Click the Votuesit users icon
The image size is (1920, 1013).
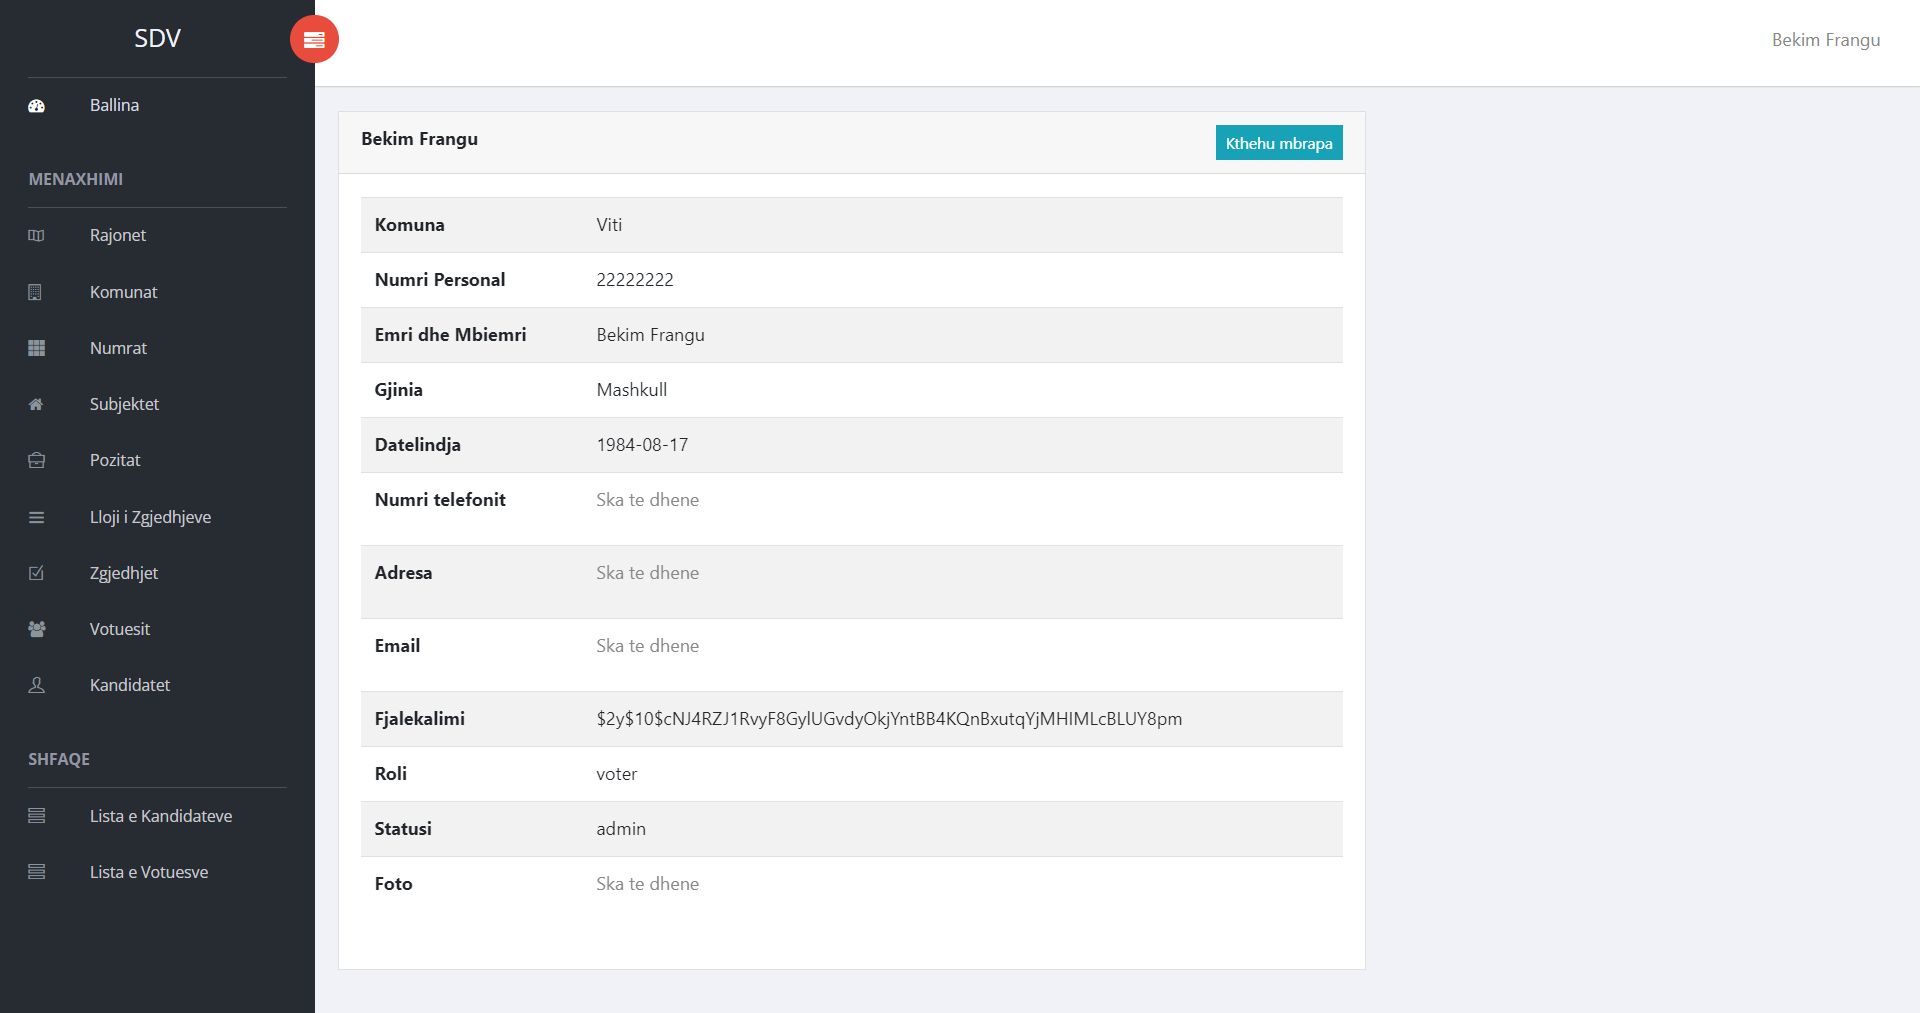click(36, 629)
